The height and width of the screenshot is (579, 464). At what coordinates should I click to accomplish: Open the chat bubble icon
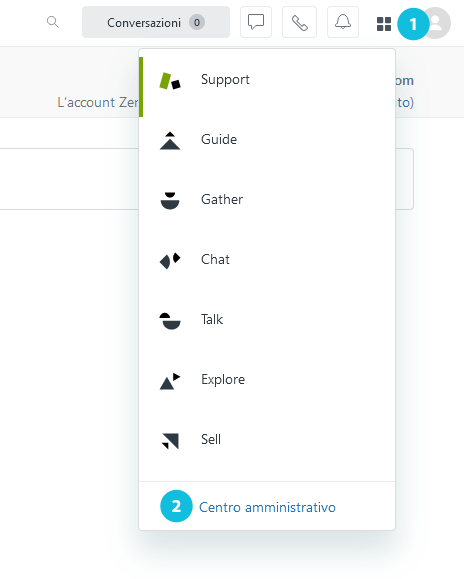(x=256, y=22)
